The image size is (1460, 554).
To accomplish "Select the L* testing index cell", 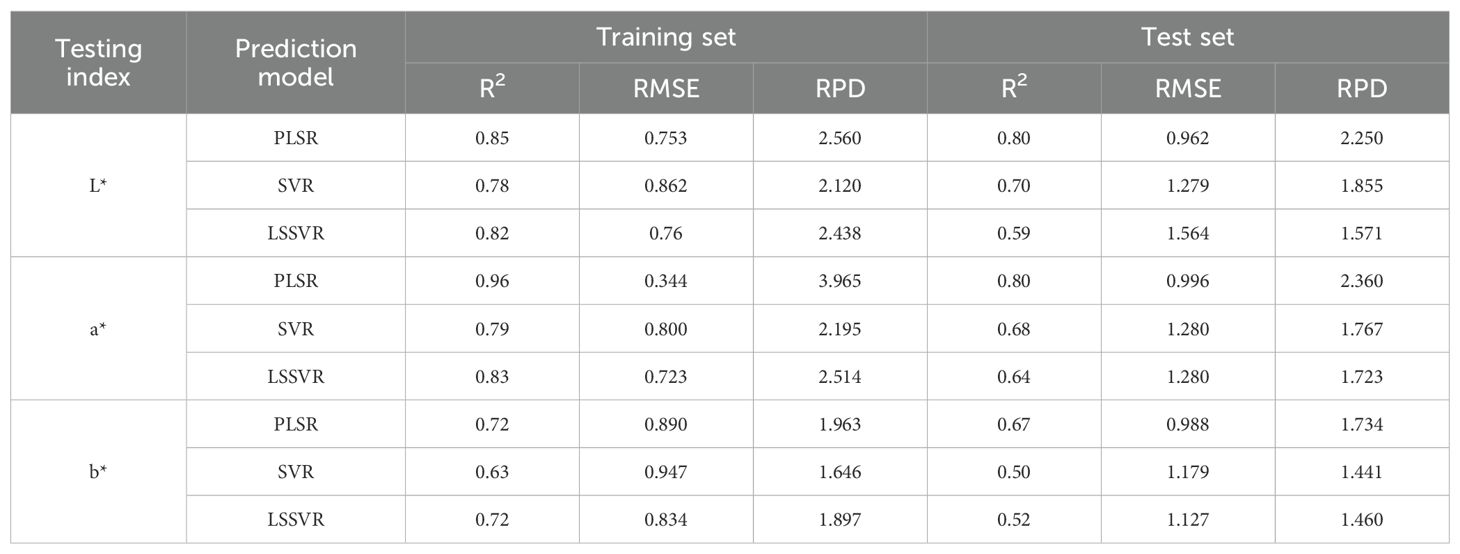I will tap(98, 185).
